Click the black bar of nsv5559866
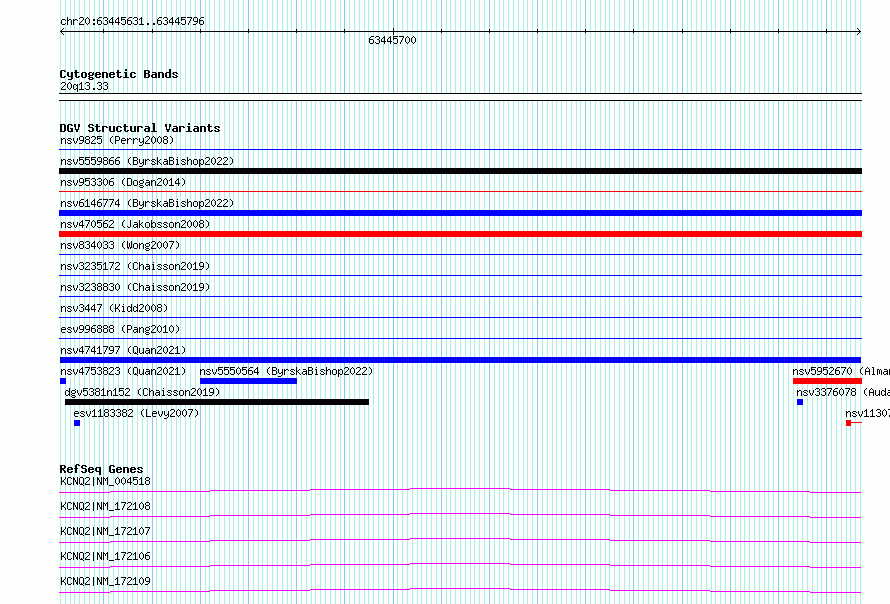 click(460, 171)
